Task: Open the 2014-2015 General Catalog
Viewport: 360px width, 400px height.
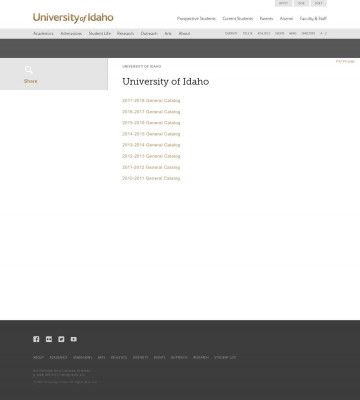Action: [x=151, y=134]
